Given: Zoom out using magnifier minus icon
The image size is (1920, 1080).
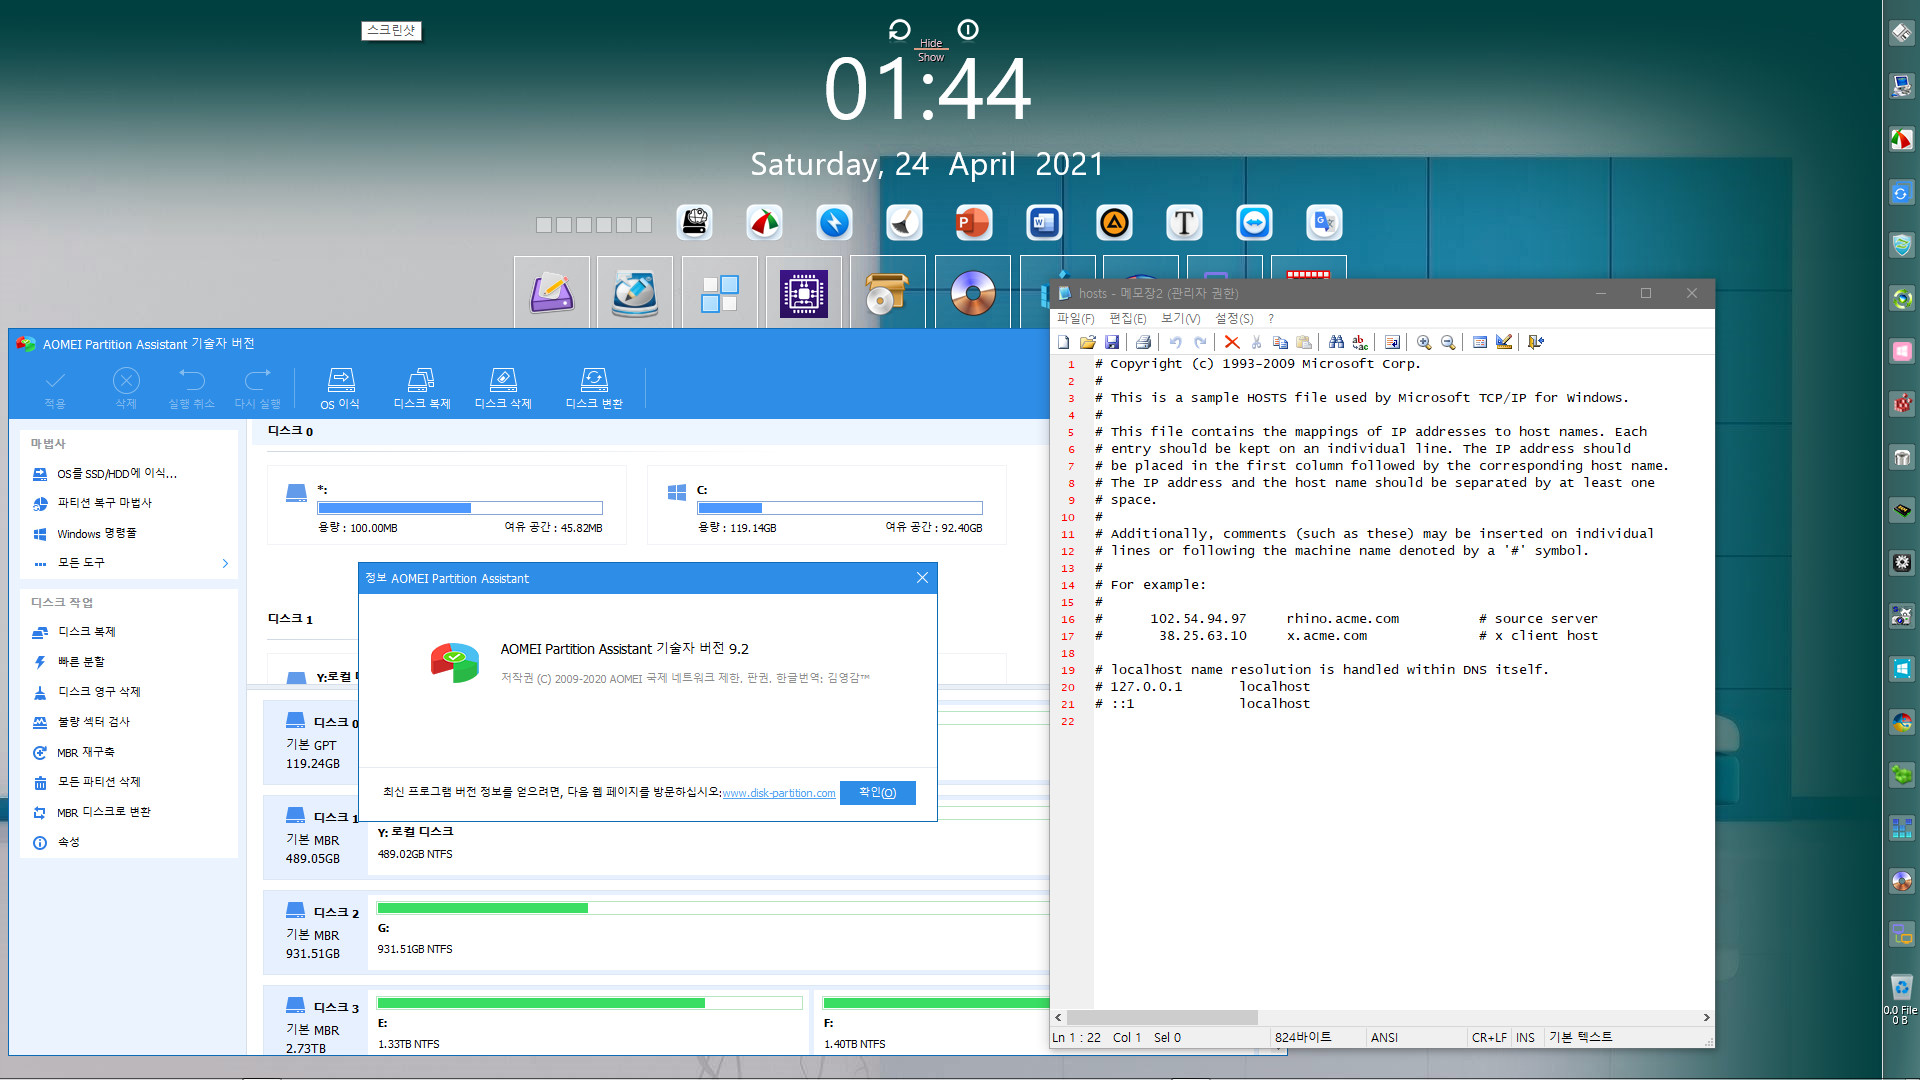Looking at the screenshot, I should click(x=1448, y=342).
